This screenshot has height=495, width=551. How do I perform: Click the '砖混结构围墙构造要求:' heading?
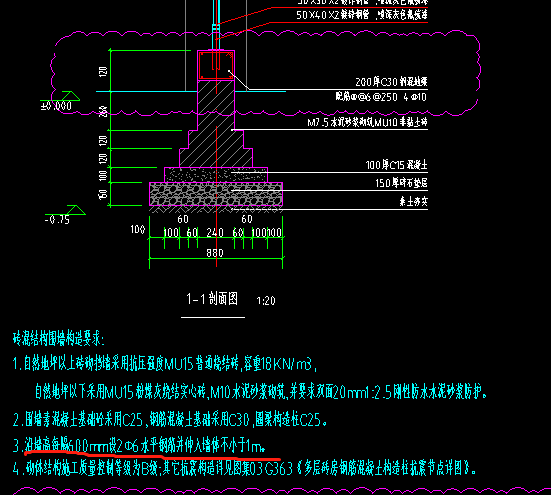click(59, 339)
